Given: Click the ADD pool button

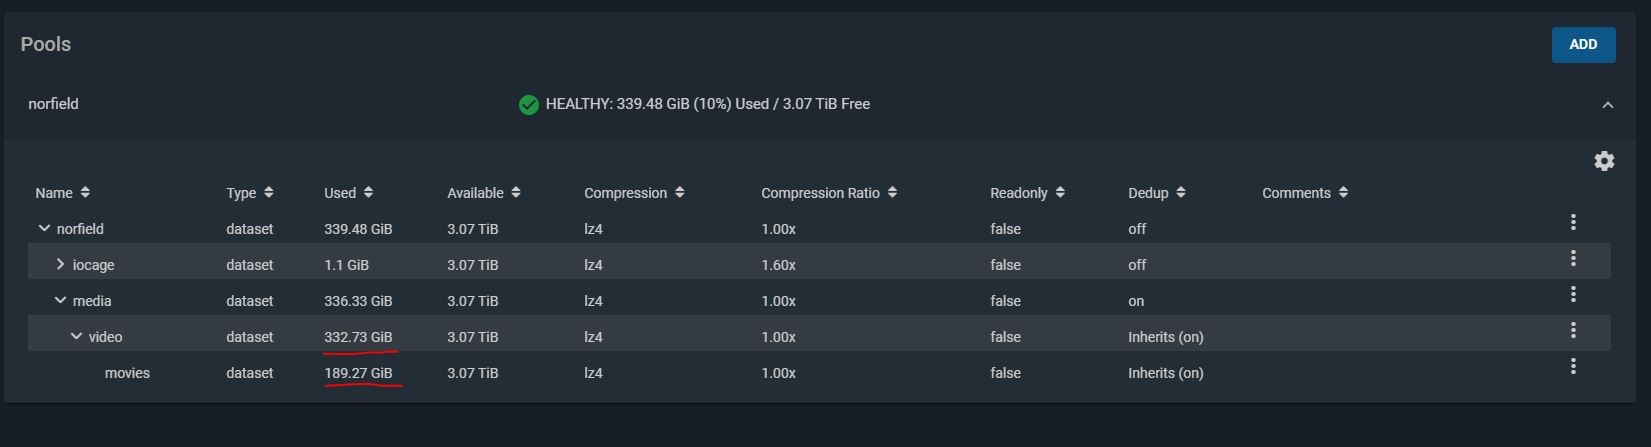Looking at the screenshot, I should (x=1583, y=44).
